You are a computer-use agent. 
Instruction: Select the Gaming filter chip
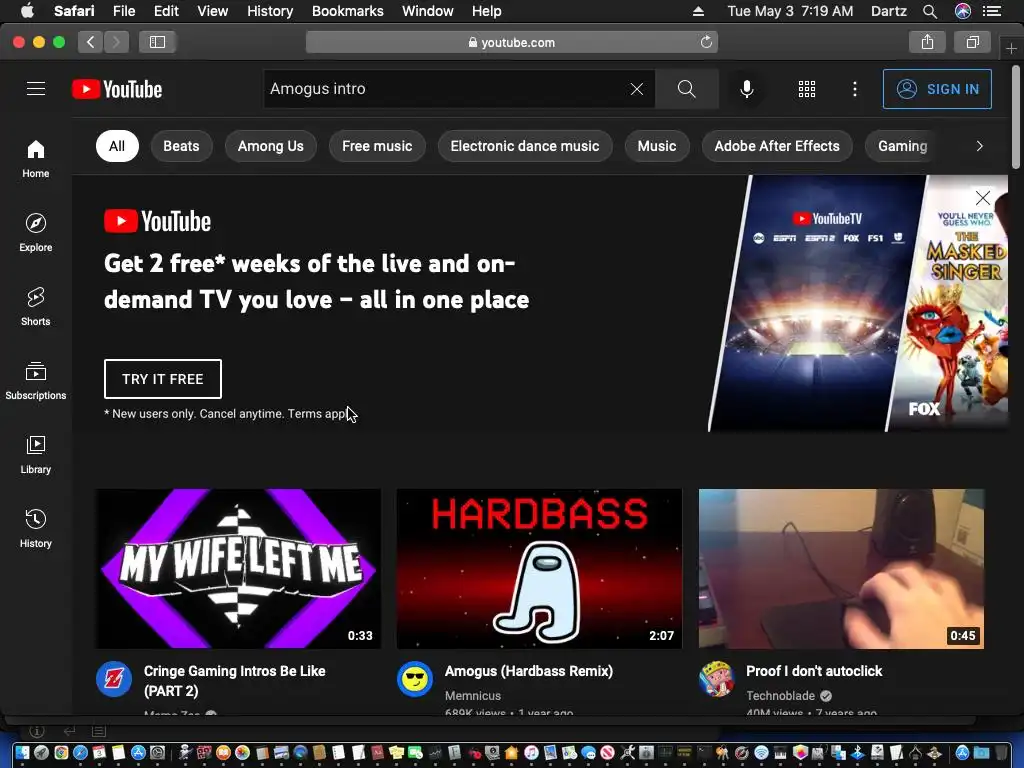[x=902, y=146]
